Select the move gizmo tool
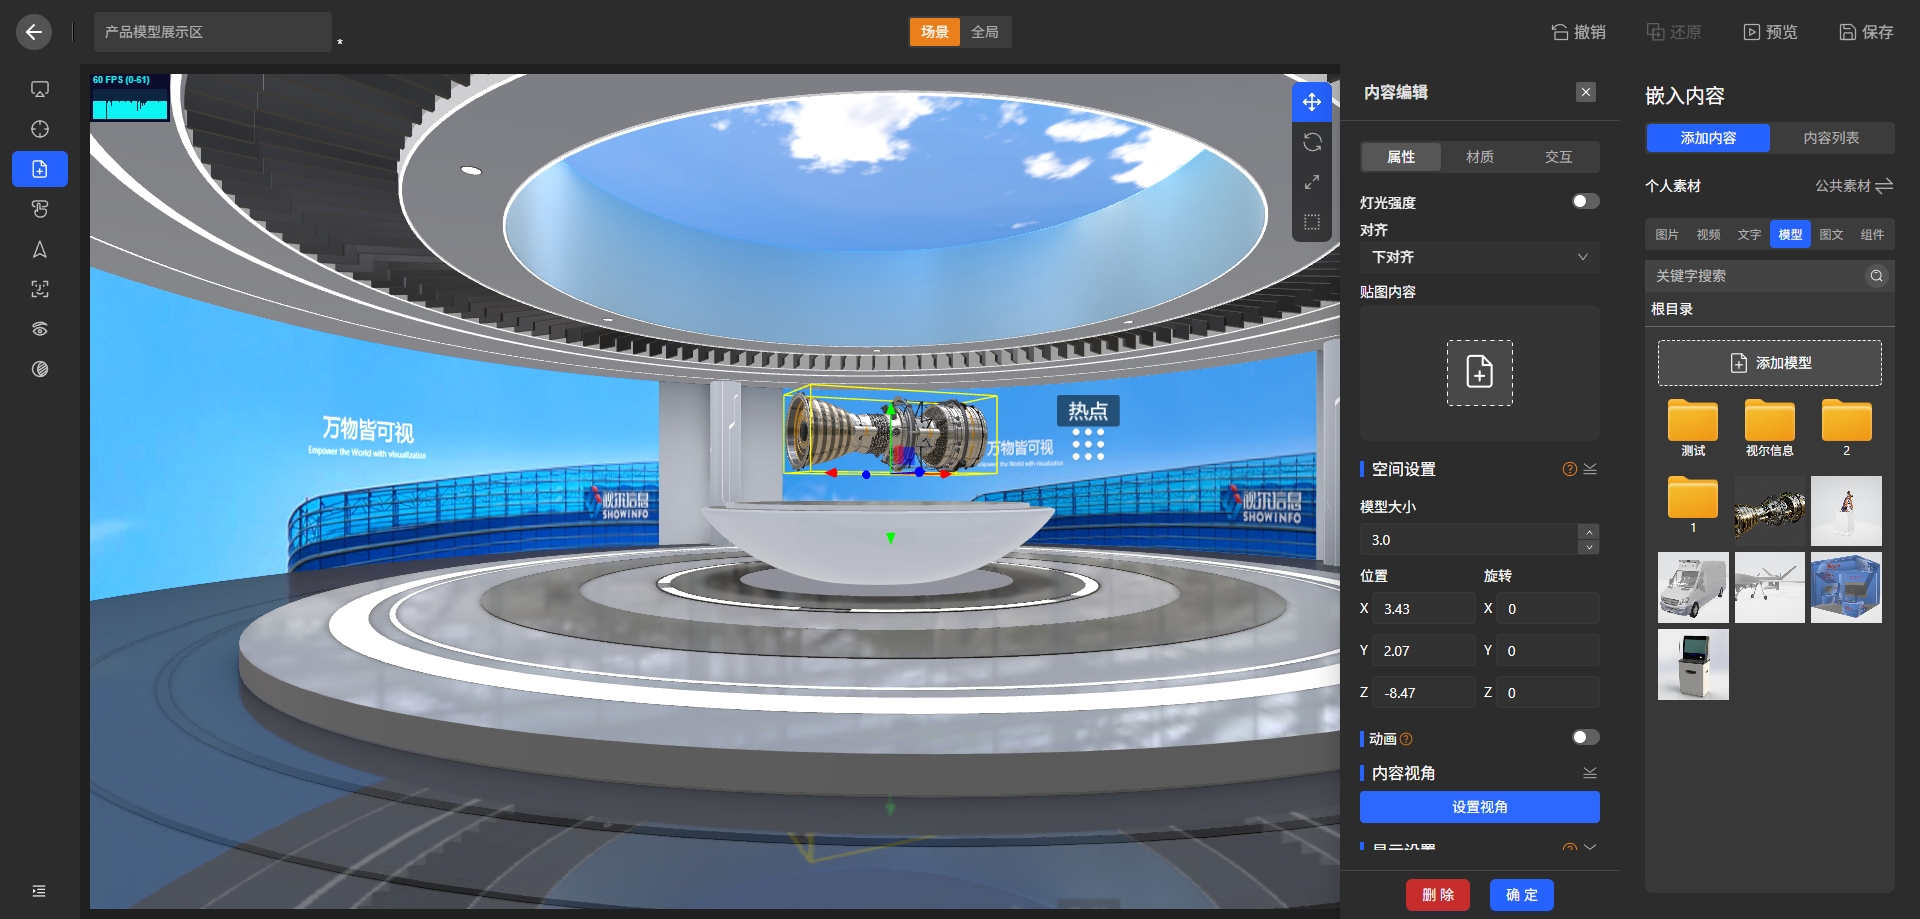Image resolution: width=1920 pixels, height=919 pixels. pyautogui.click(x=1312, y=102)
